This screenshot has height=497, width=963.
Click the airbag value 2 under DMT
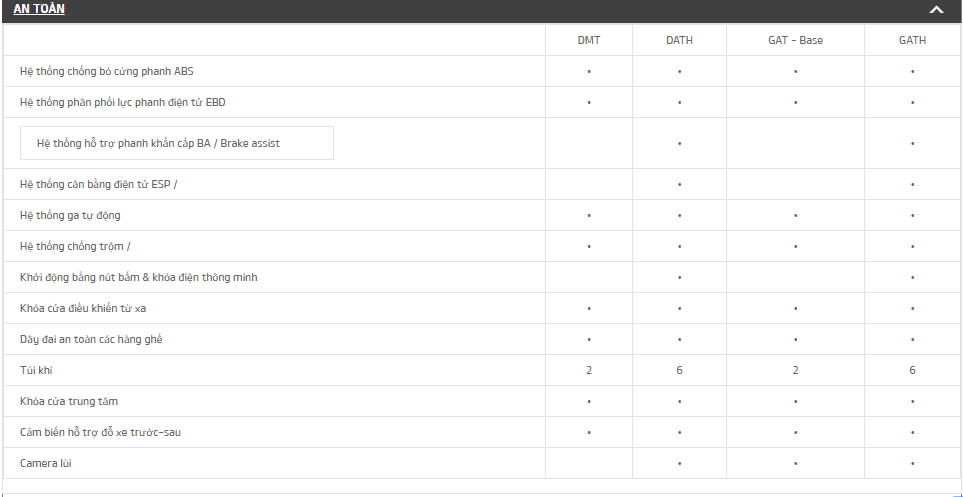(589, 370)
